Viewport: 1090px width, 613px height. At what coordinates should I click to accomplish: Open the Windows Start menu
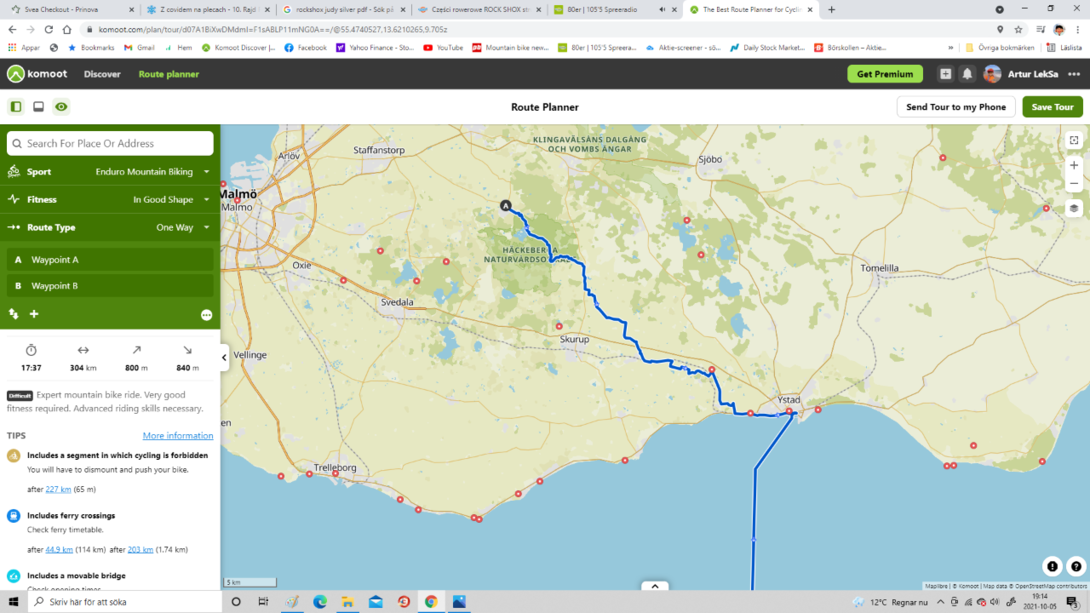point(13,602)
